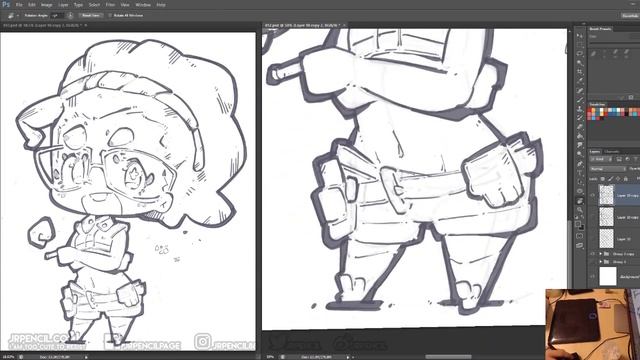640x360 pixels.
Task: Select the Crop tool
Action: [580, 72]
